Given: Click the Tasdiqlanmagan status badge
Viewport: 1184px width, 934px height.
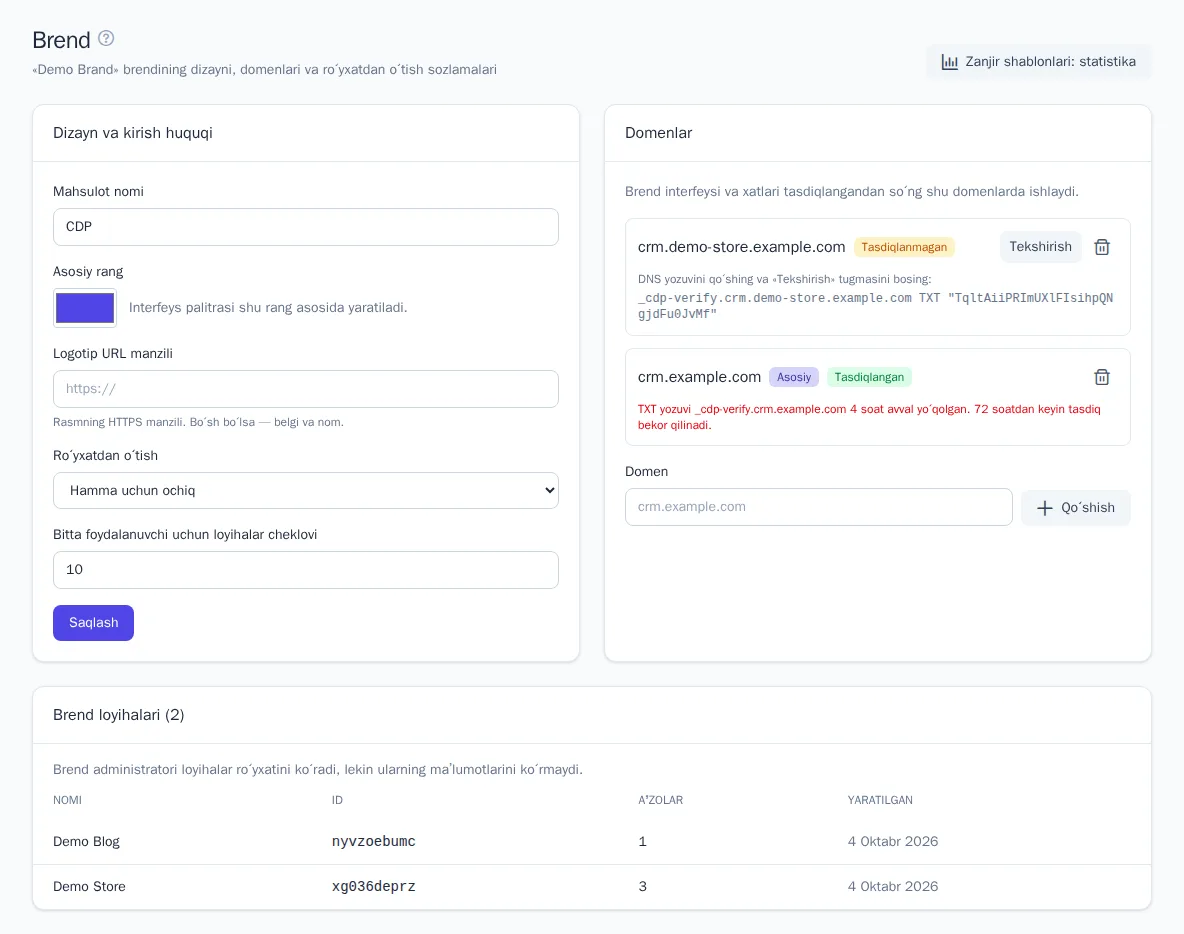Looking at the screenshot, I should pyautogui.click(x=904, y=247).
